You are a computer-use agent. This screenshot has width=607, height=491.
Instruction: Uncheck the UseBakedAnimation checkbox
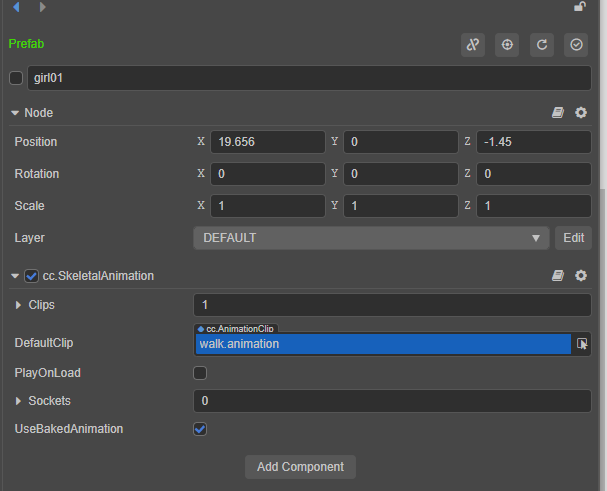pyautogui.click(x=200, y=429)
